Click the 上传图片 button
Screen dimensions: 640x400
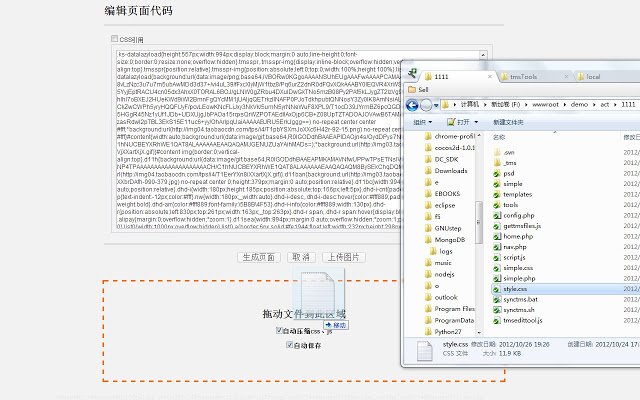(x=344, y=257)
